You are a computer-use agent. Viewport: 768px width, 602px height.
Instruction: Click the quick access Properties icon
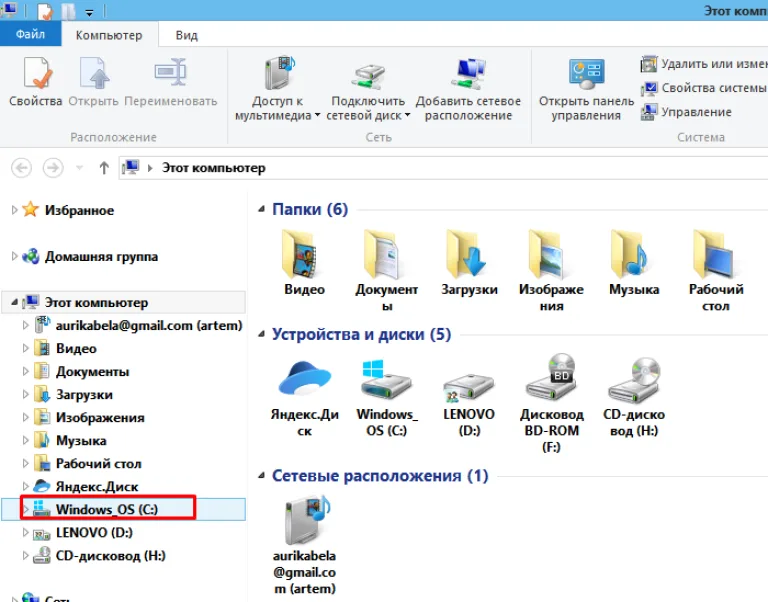[x=44, y=11]
